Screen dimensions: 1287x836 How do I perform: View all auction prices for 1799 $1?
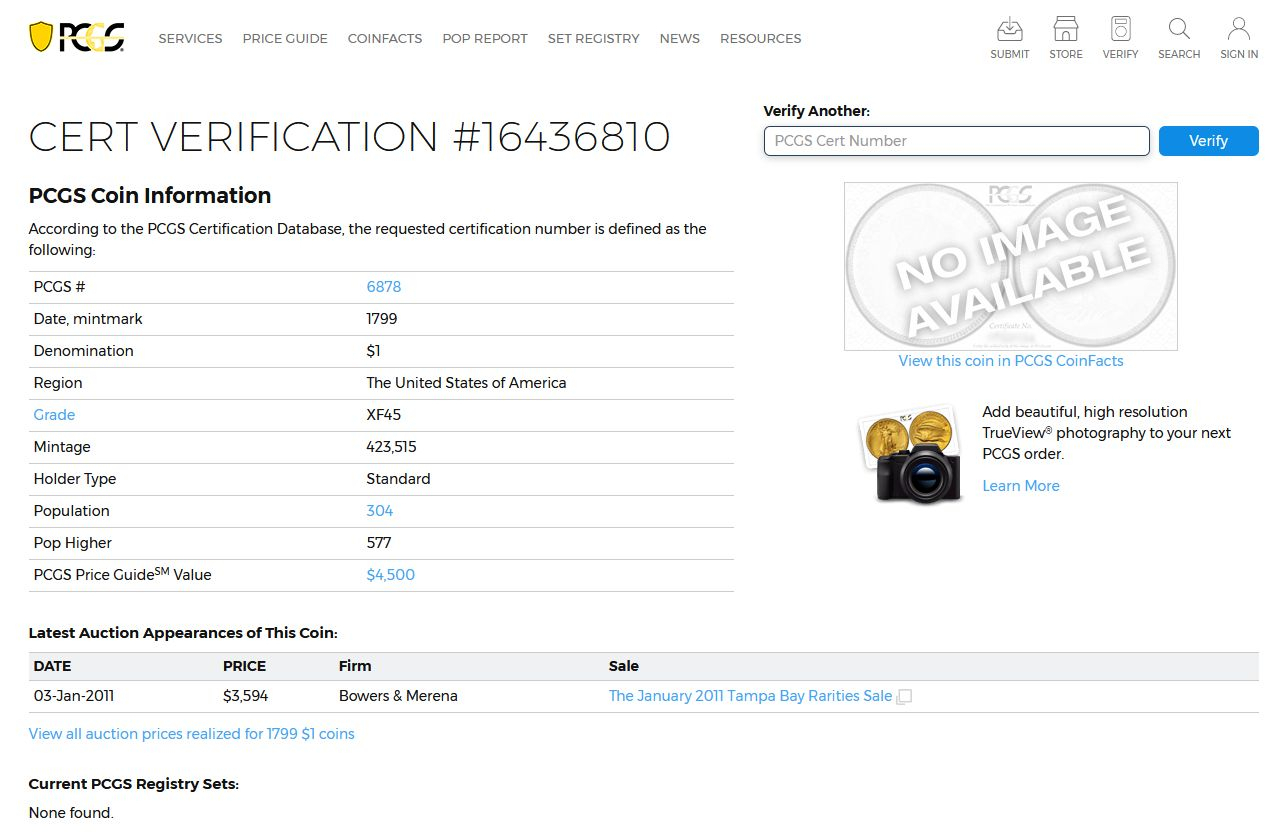[192, 734]
